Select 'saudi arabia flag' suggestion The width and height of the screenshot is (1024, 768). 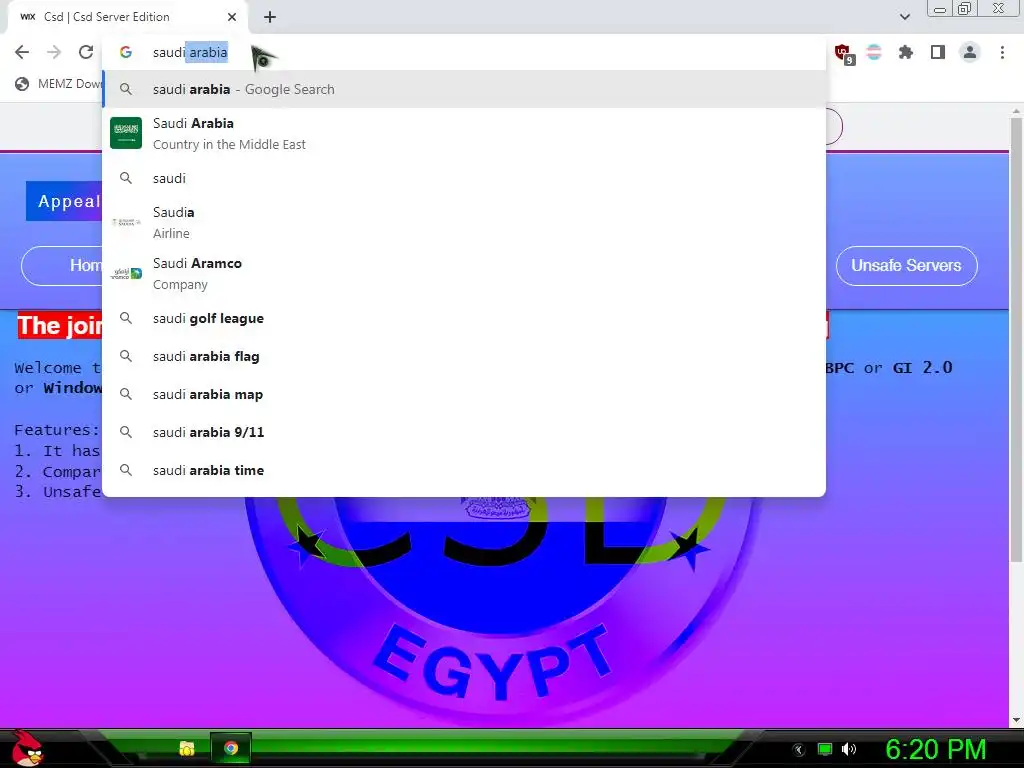[464, 357]
